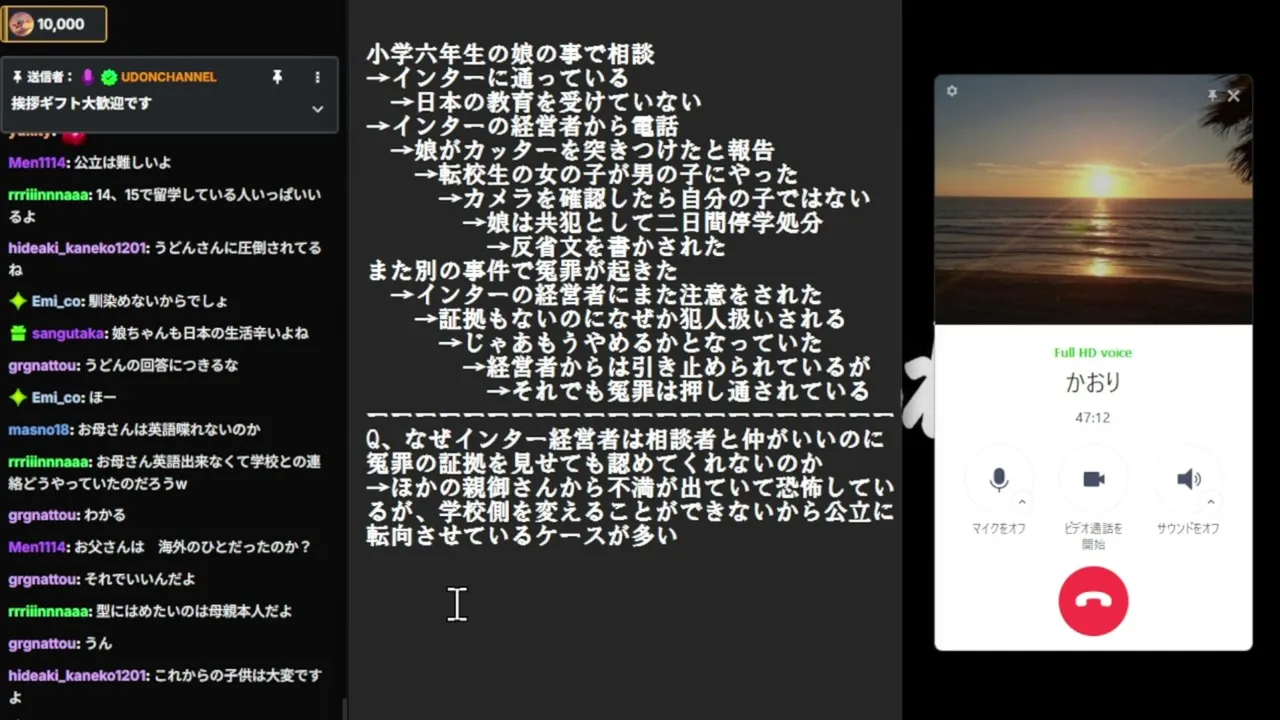This screenshot has width=1280, height=720.
Task: Click Men1114 on the お父さんは 海外のひと message
Action: 38,547
